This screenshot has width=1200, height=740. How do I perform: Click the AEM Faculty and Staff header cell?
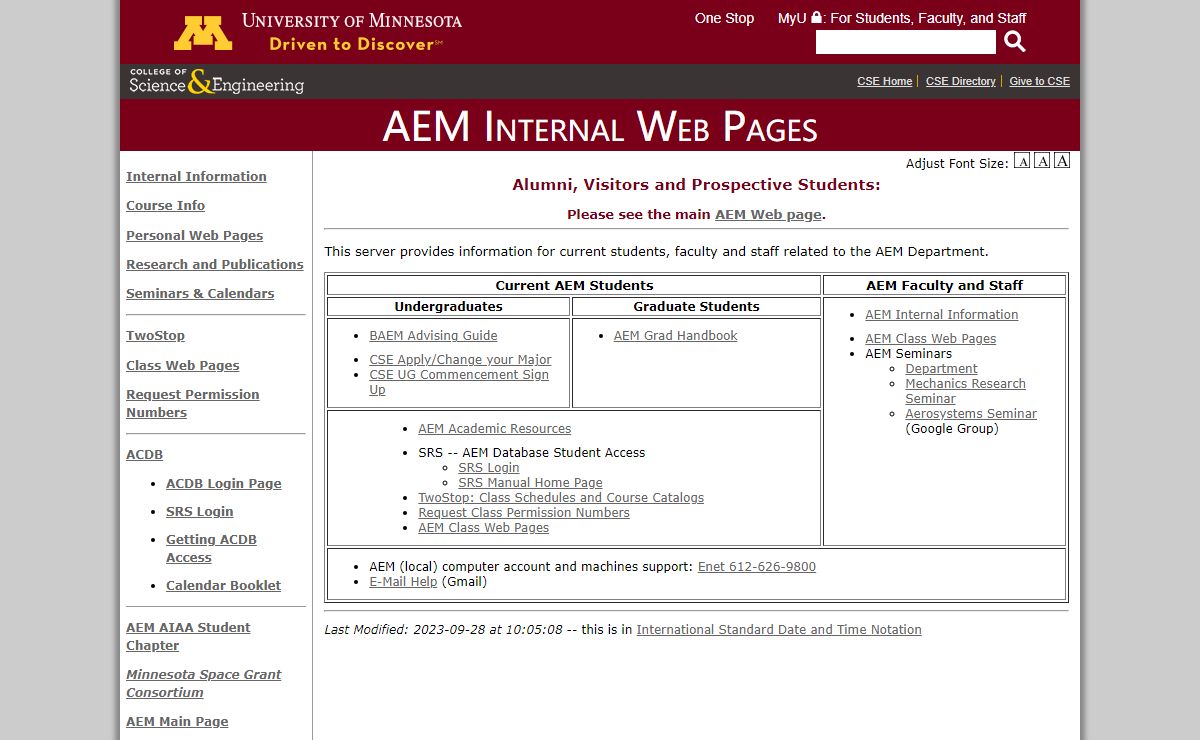(x=944, y=285)
